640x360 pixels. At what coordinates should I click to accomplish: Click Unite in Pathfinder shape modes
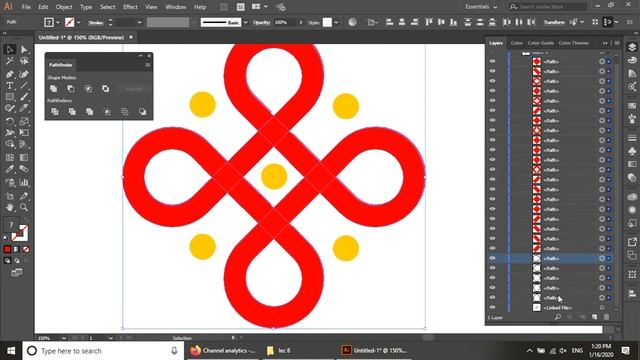coord(53,89)
